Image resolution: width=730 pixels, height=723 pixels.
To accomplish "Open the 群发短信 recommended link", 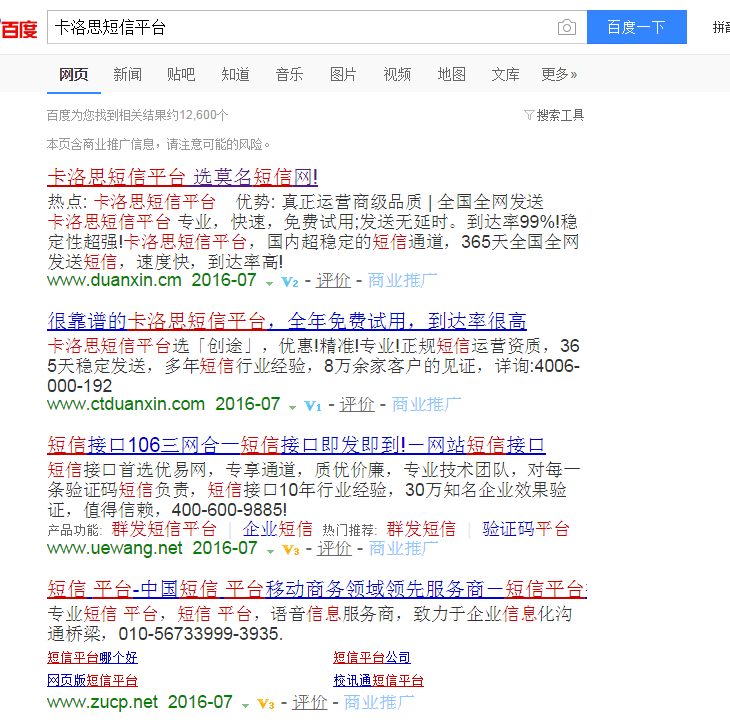I will [421, 529].
